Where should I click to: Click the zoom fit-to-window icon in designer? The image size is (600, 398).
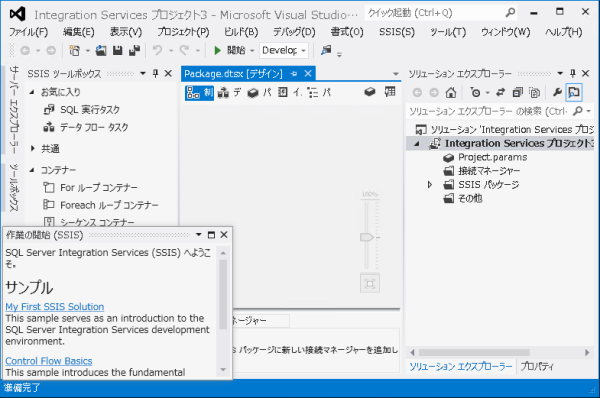[370, 284]
